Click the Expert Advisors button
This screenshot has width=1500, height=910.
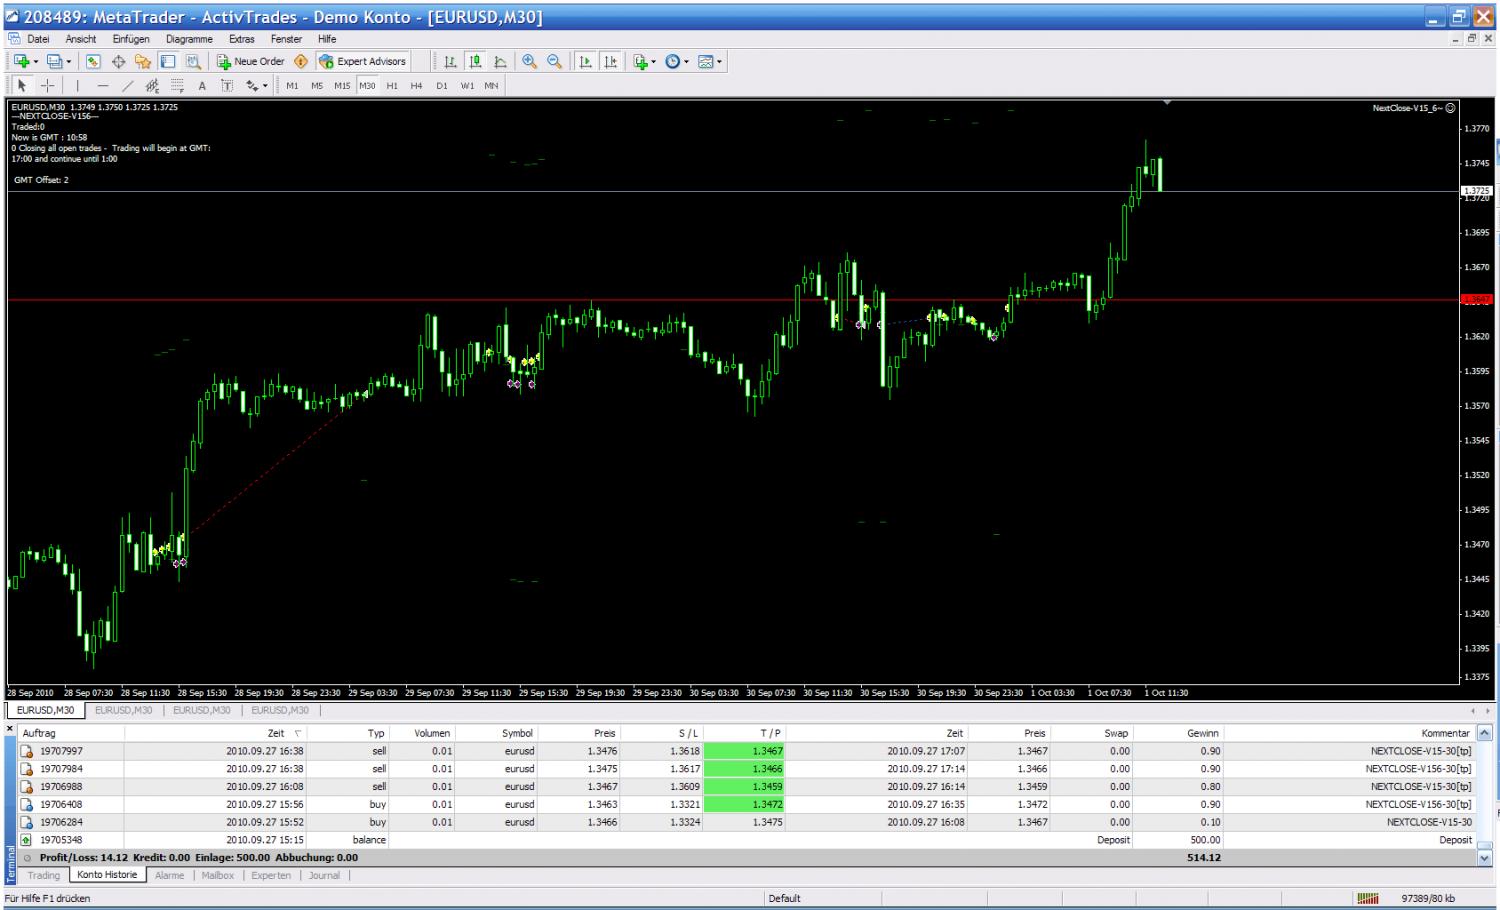pos(362,61)
